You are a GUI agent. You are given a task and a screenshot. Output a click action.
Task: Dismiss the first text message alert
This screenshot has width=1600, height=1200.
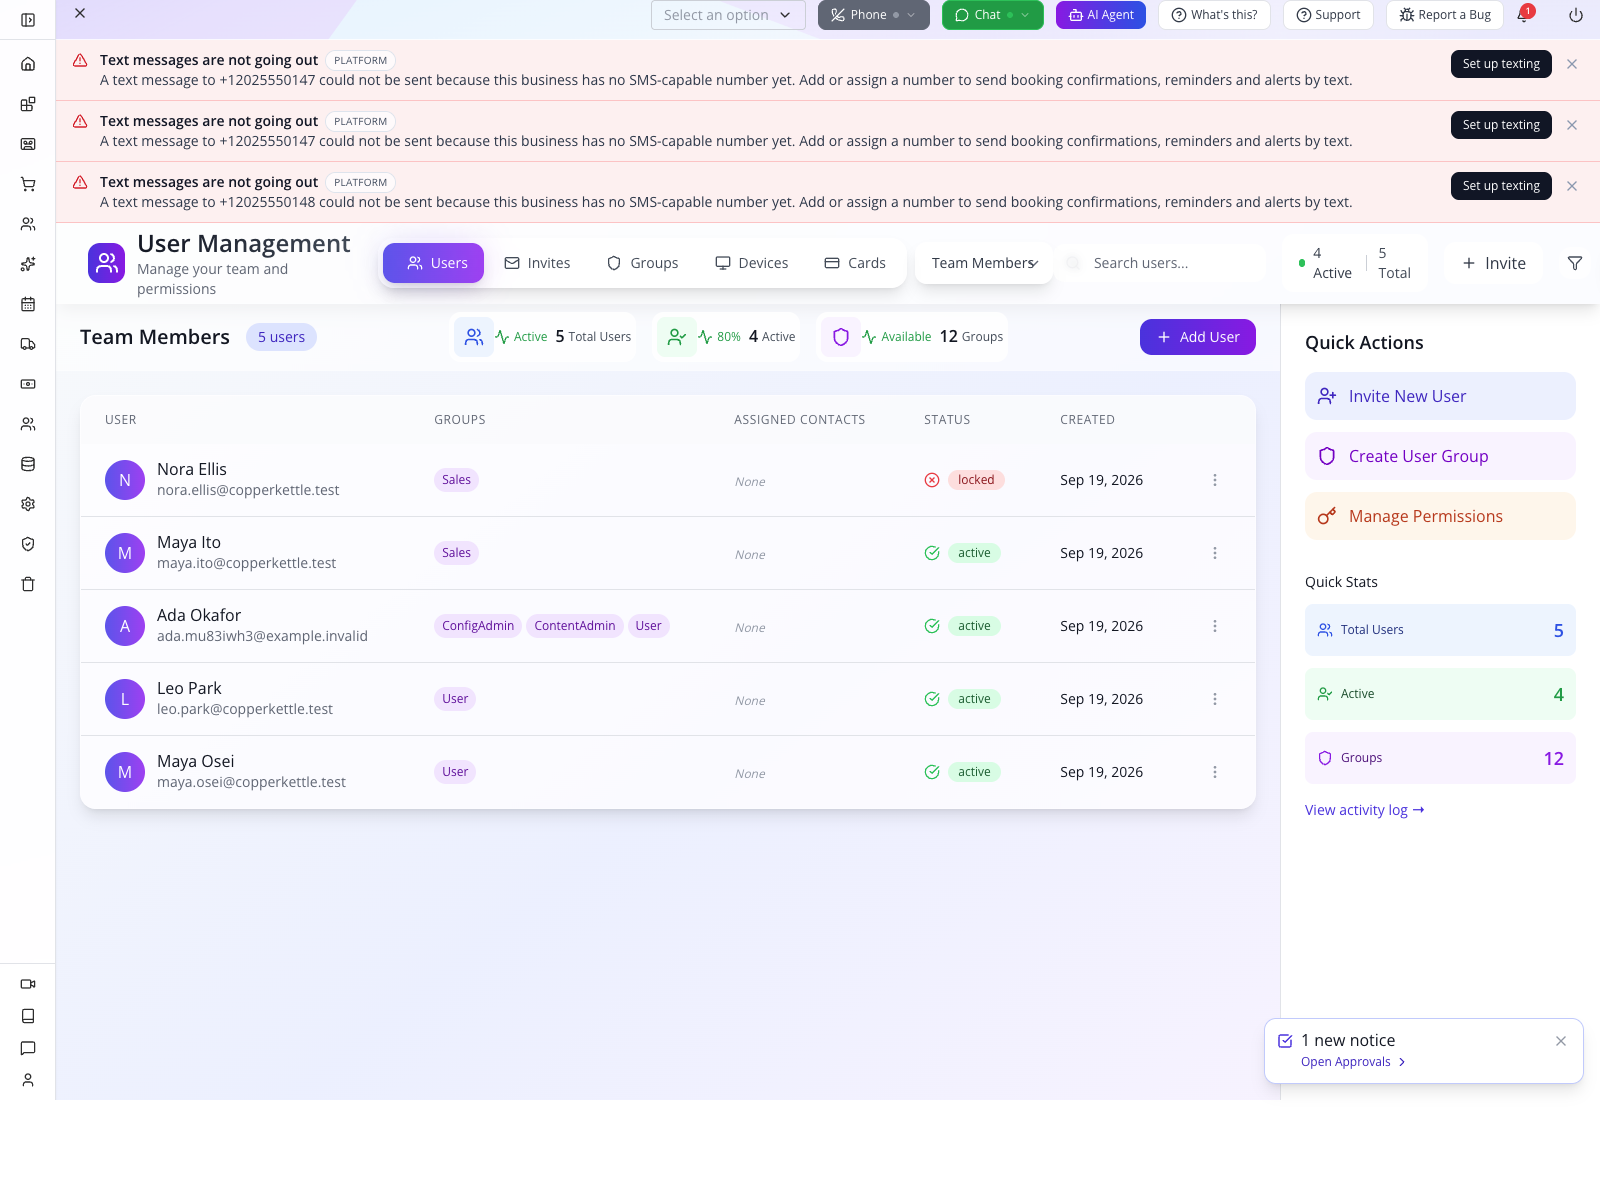(1572, 64)
